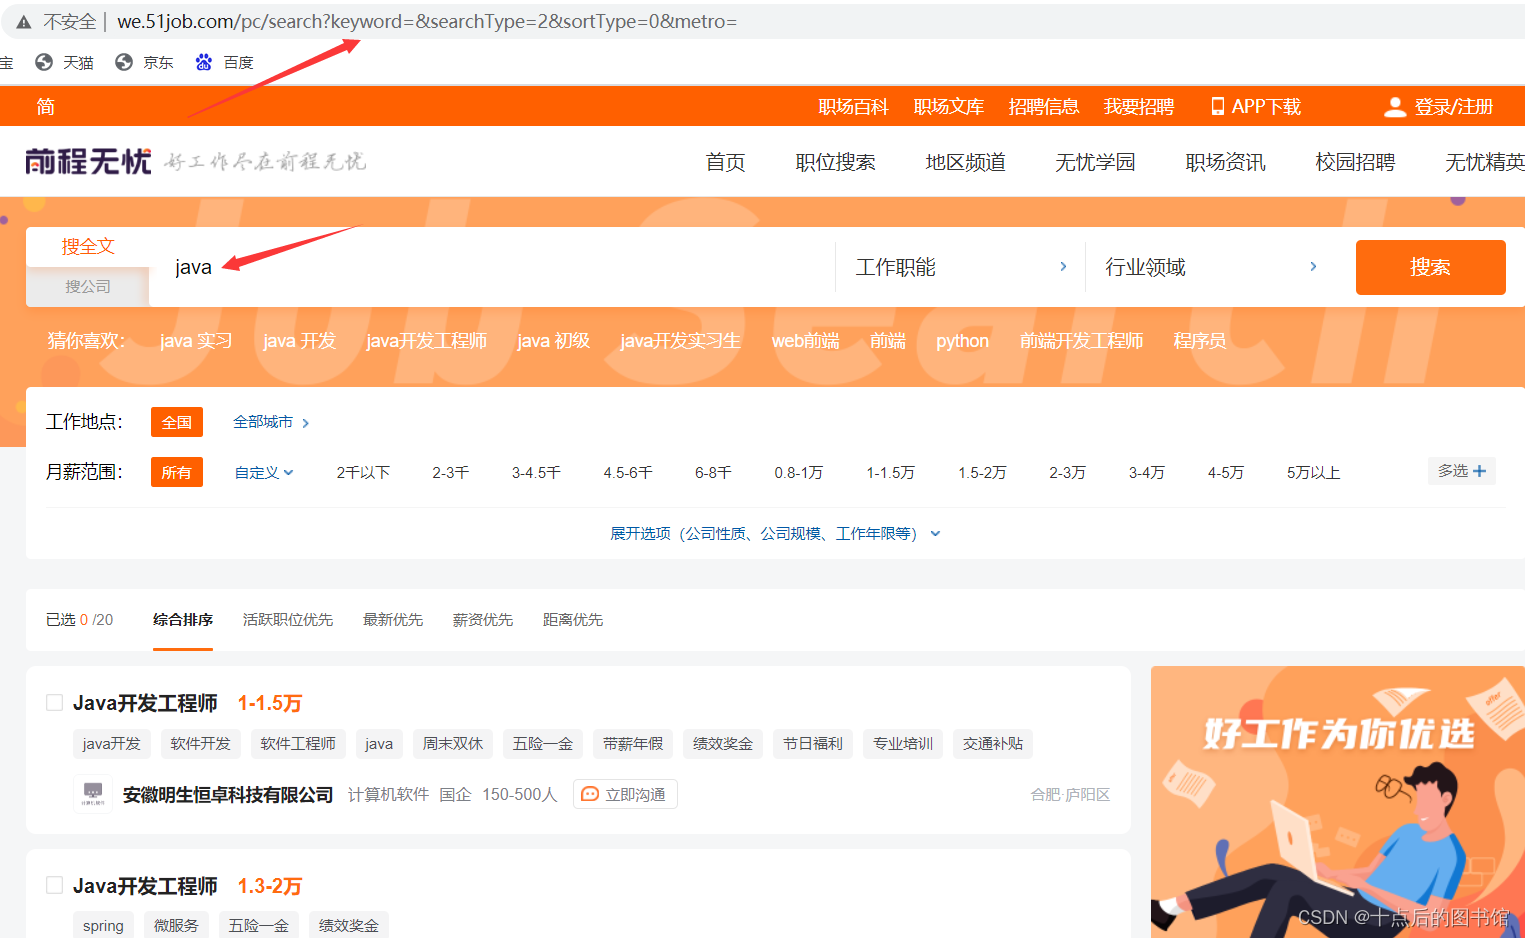
Task: Click the 不安全 warning icon in address bar
Action: [x=23, y=22]
